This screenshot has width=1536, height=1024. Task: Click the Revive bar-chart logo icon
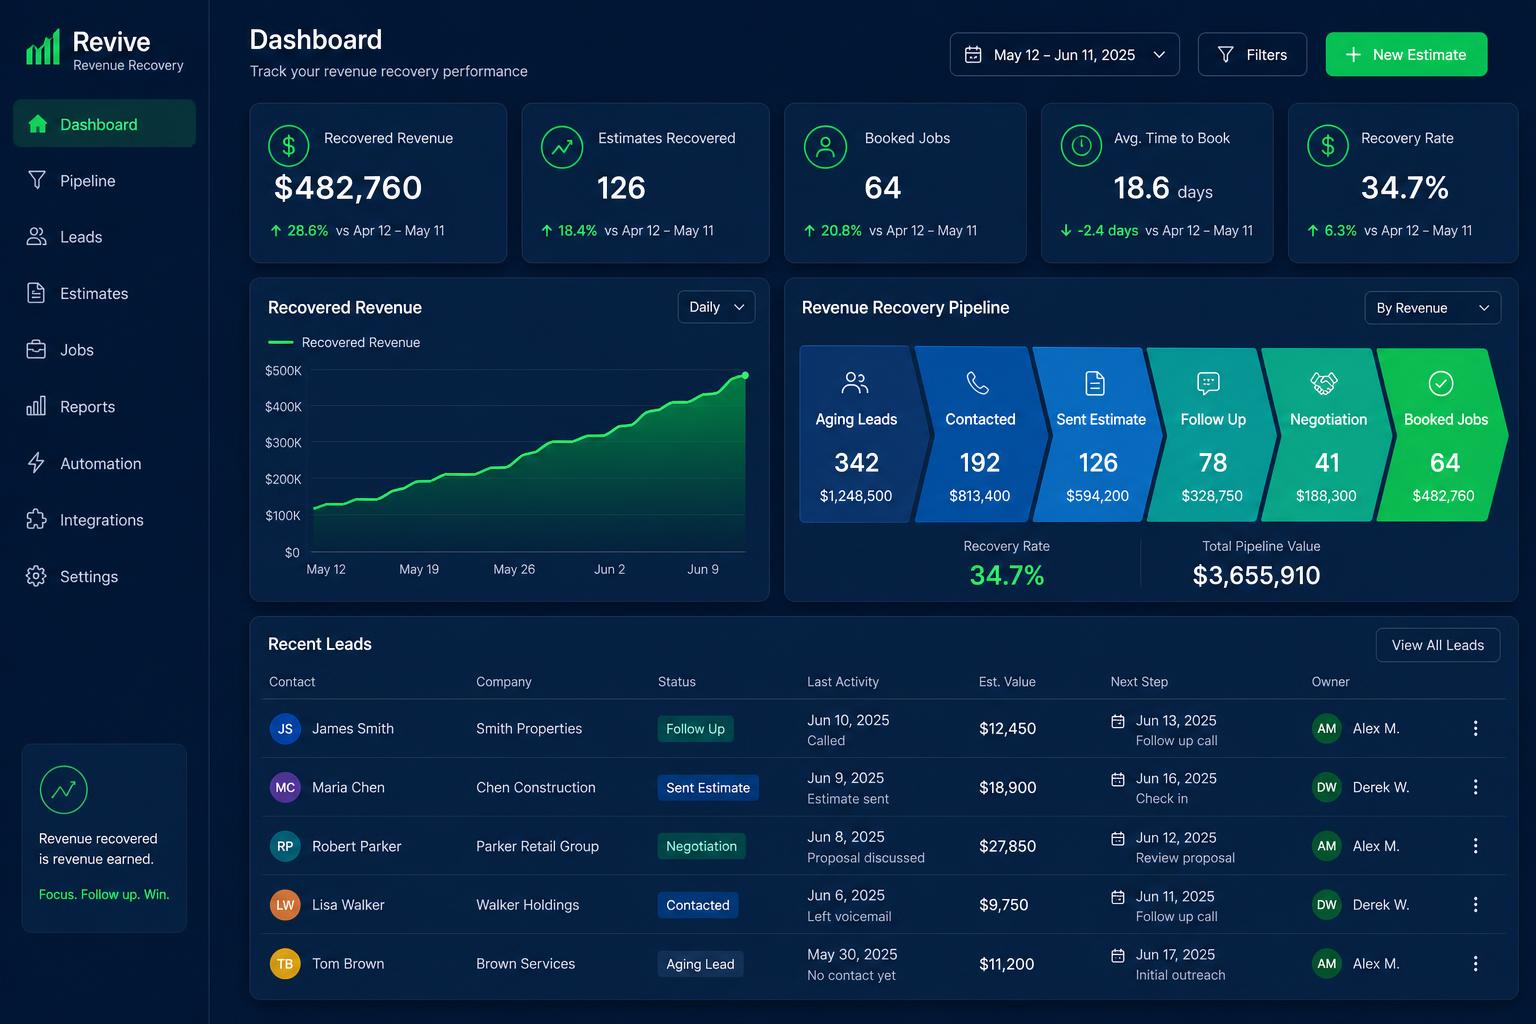pos(43,47)
